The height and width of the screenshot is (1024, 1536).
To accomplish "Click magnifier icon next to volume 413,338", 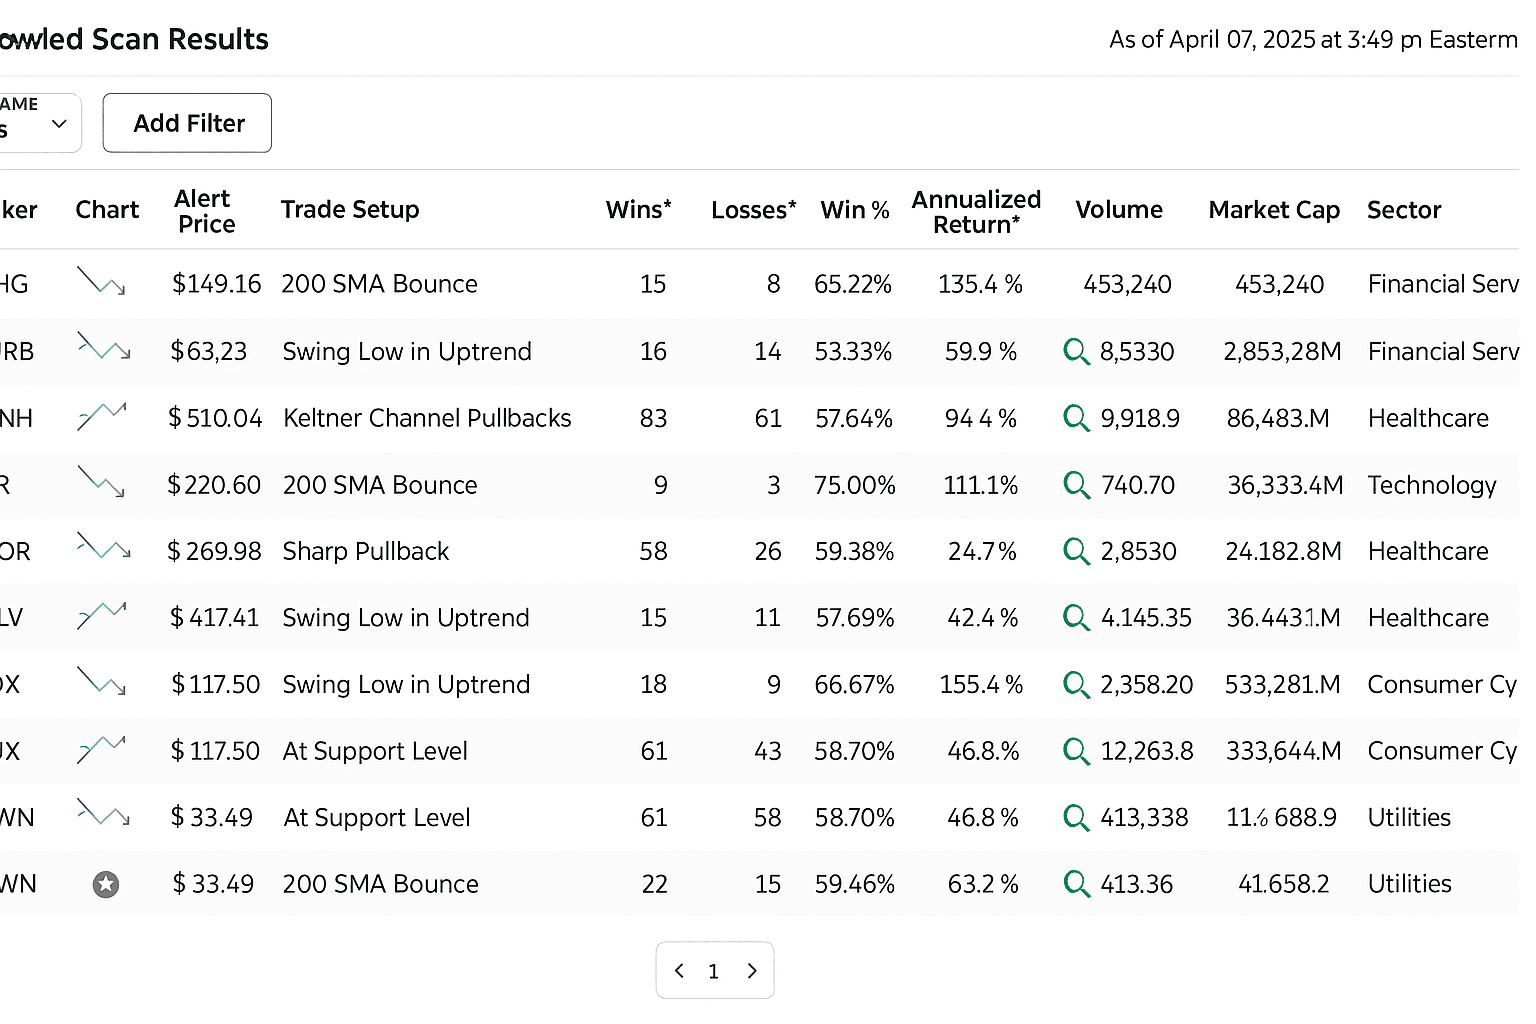I will click(x=1076, y=818).
